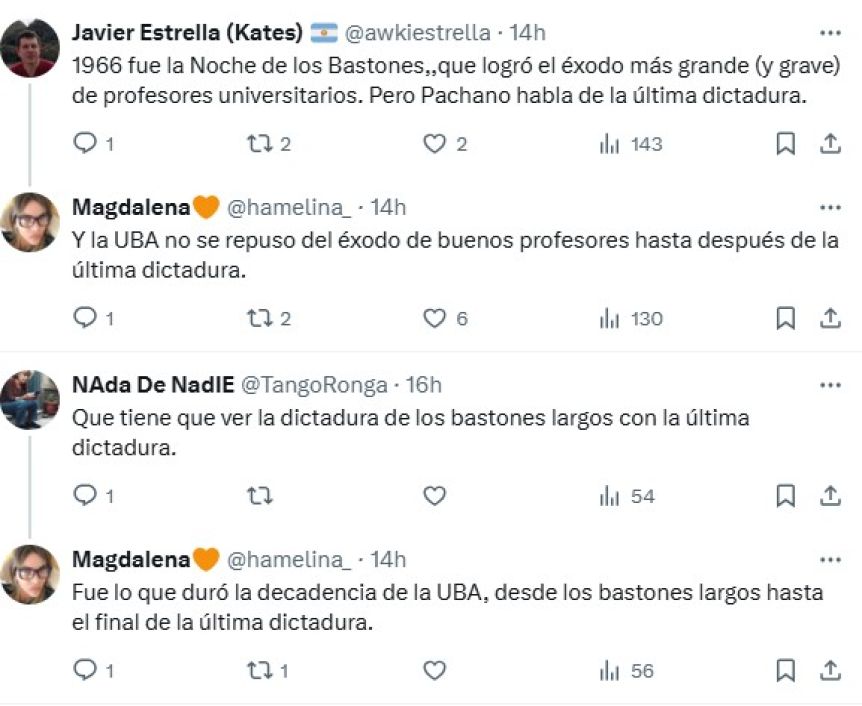
Task: View analytics showing 56 views
Action: (609, 670)
